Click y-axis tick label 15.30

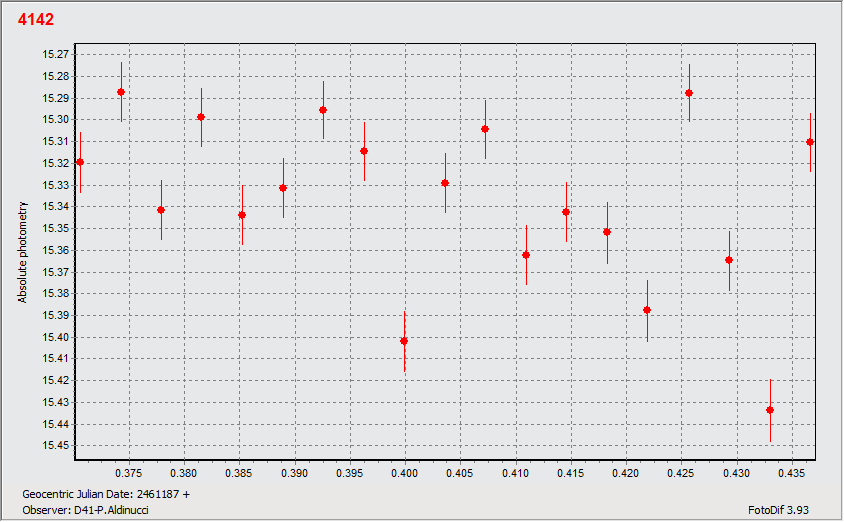[55, 119]
